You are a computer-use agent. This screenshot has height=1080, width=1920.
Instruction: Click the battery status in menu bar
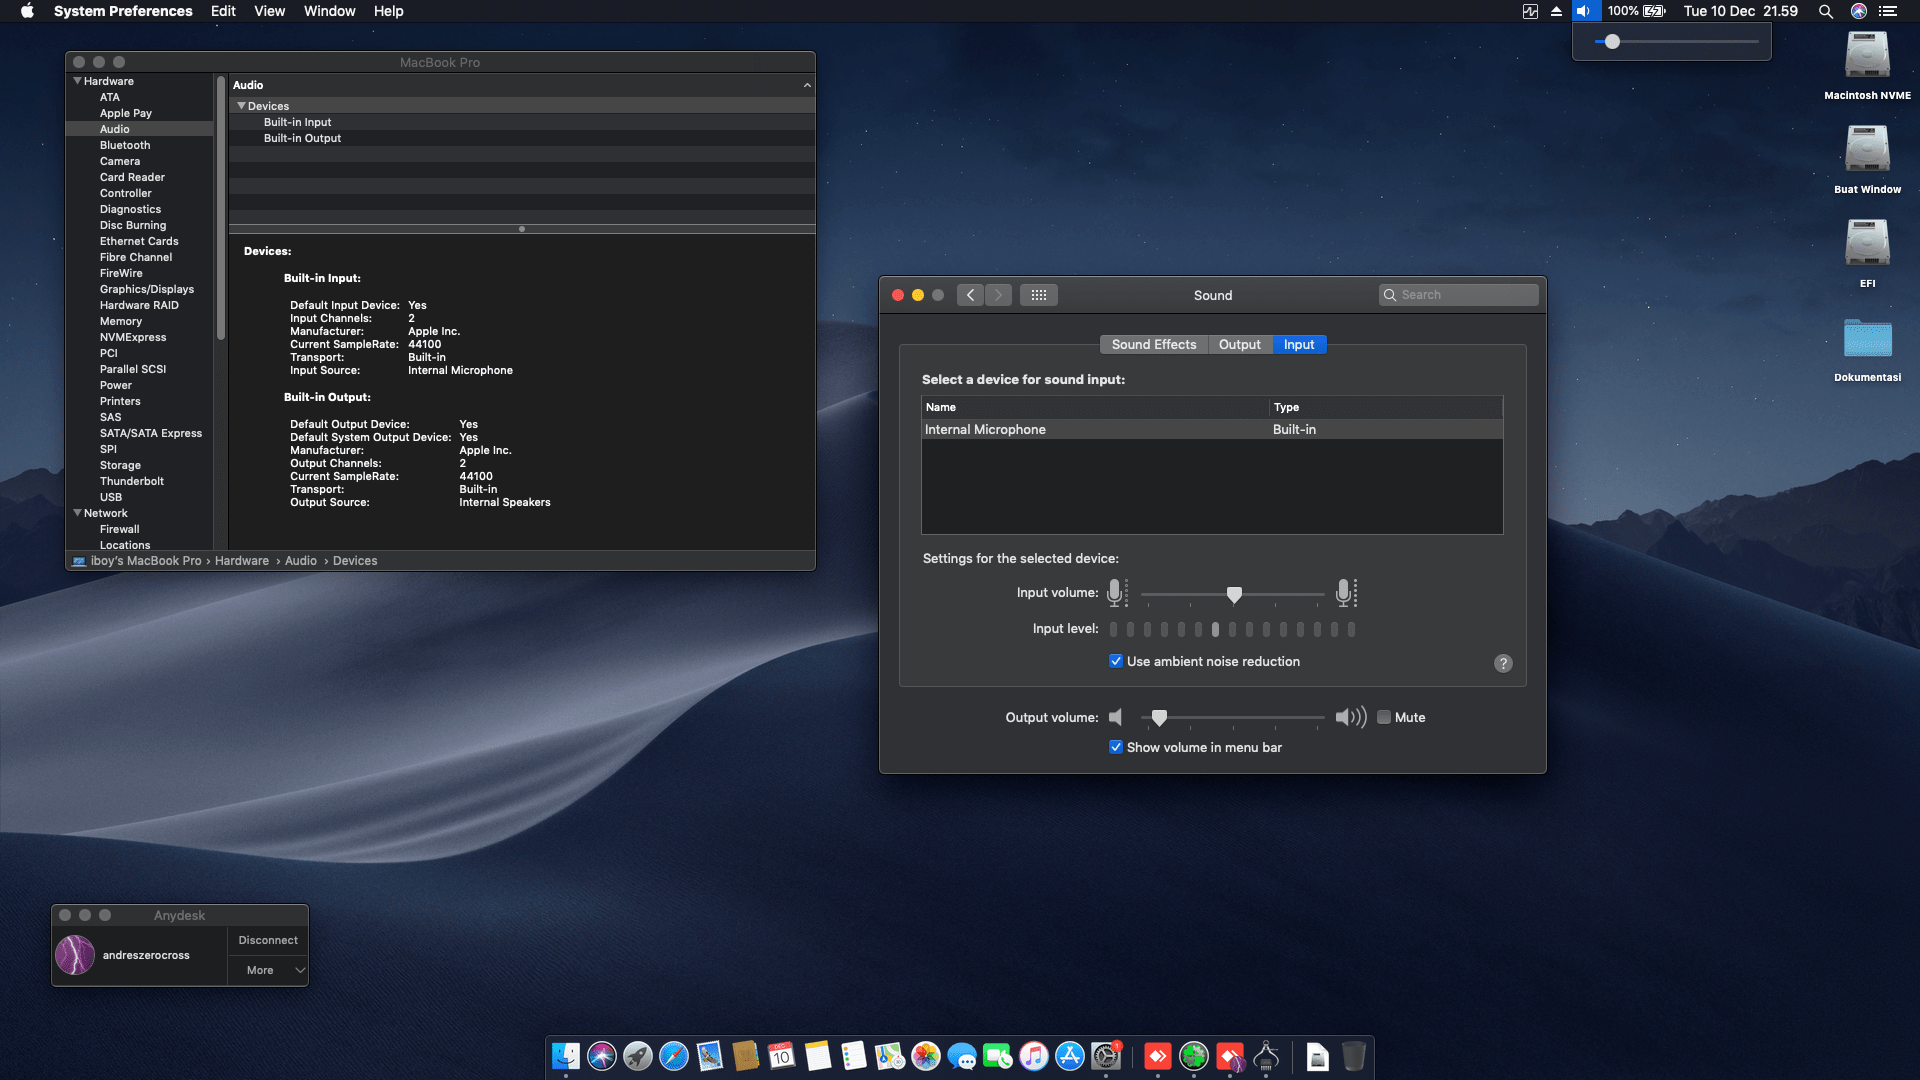(1636, 11)
